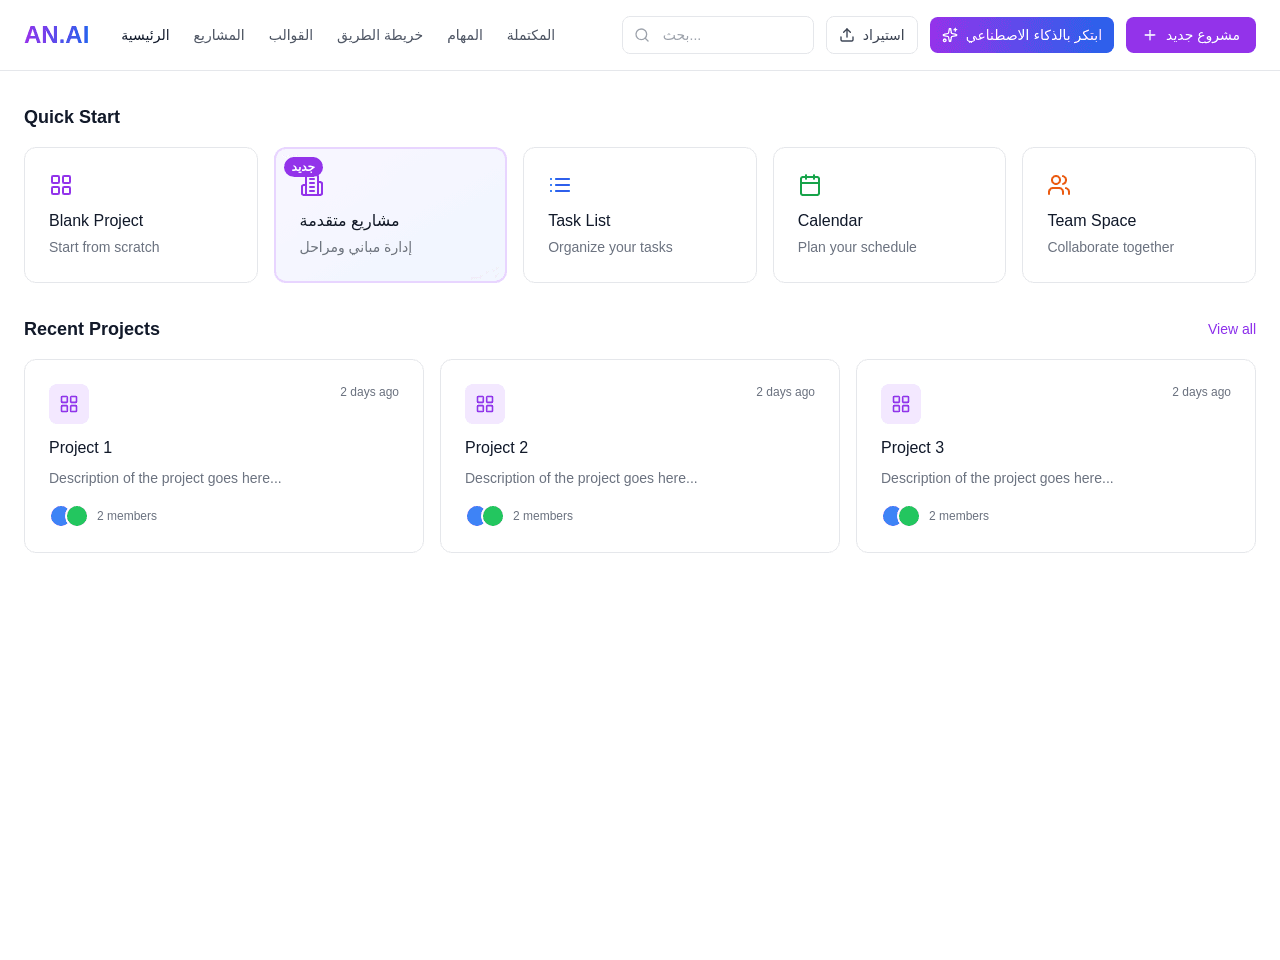1280x960 pixels.
Task: Click Project 2 '2 members' label
Action: pos(543,516)
